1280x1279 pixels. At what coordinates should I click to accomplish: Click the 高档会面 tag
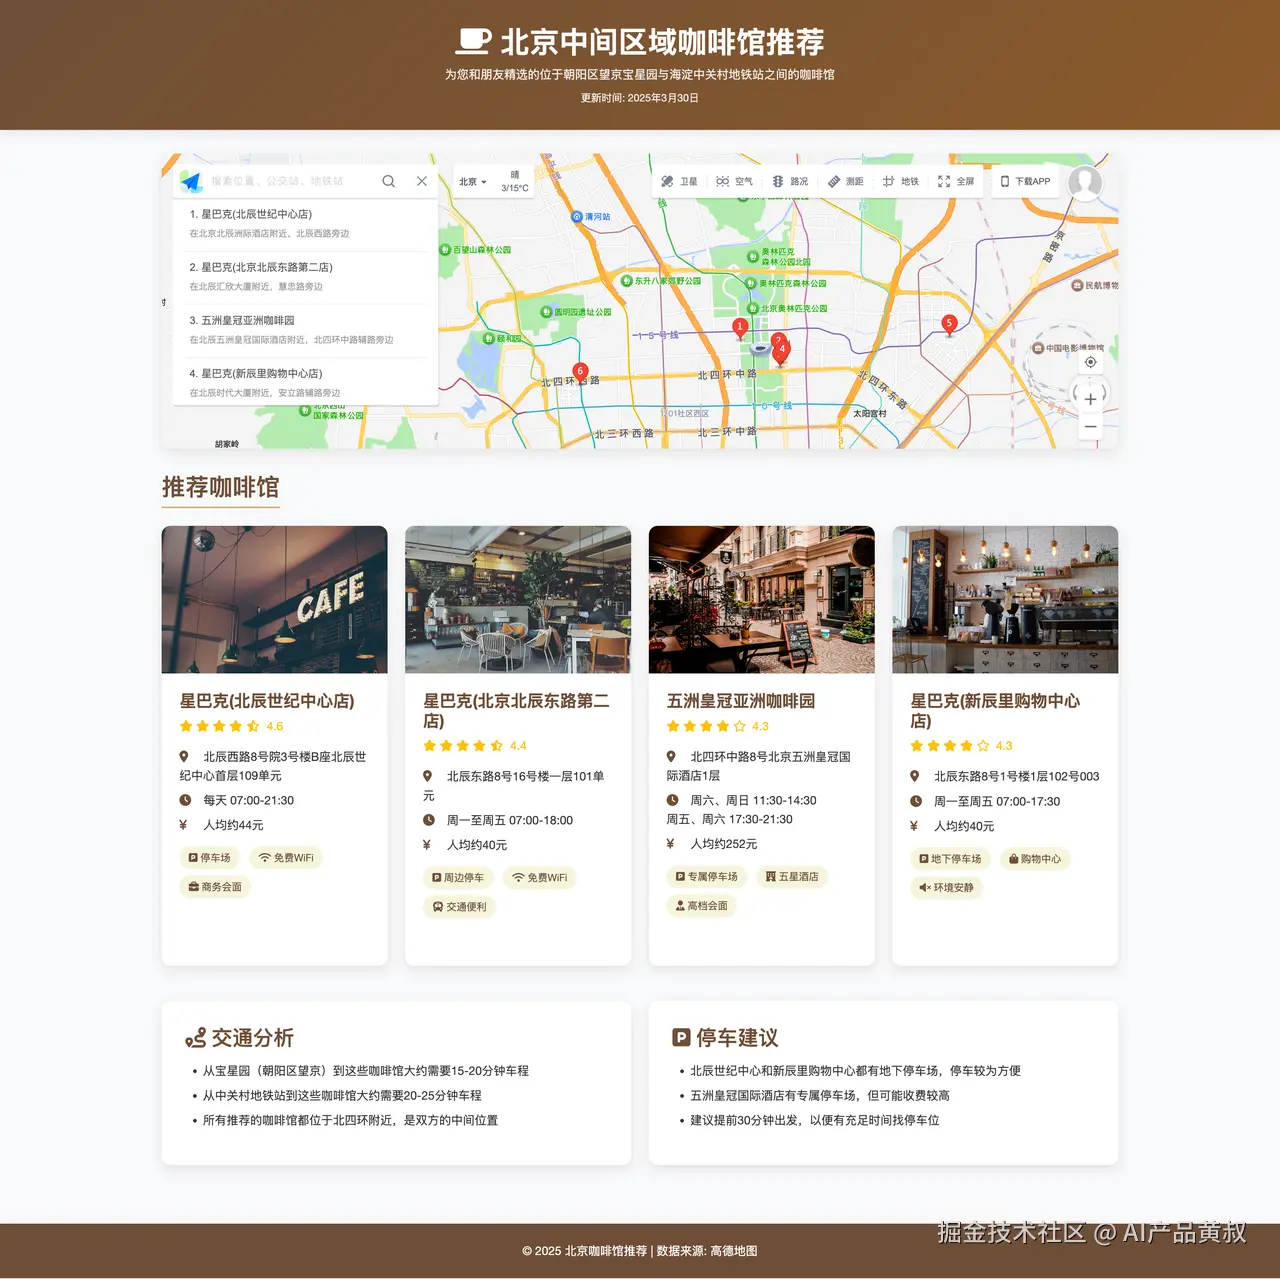[702, 906]
